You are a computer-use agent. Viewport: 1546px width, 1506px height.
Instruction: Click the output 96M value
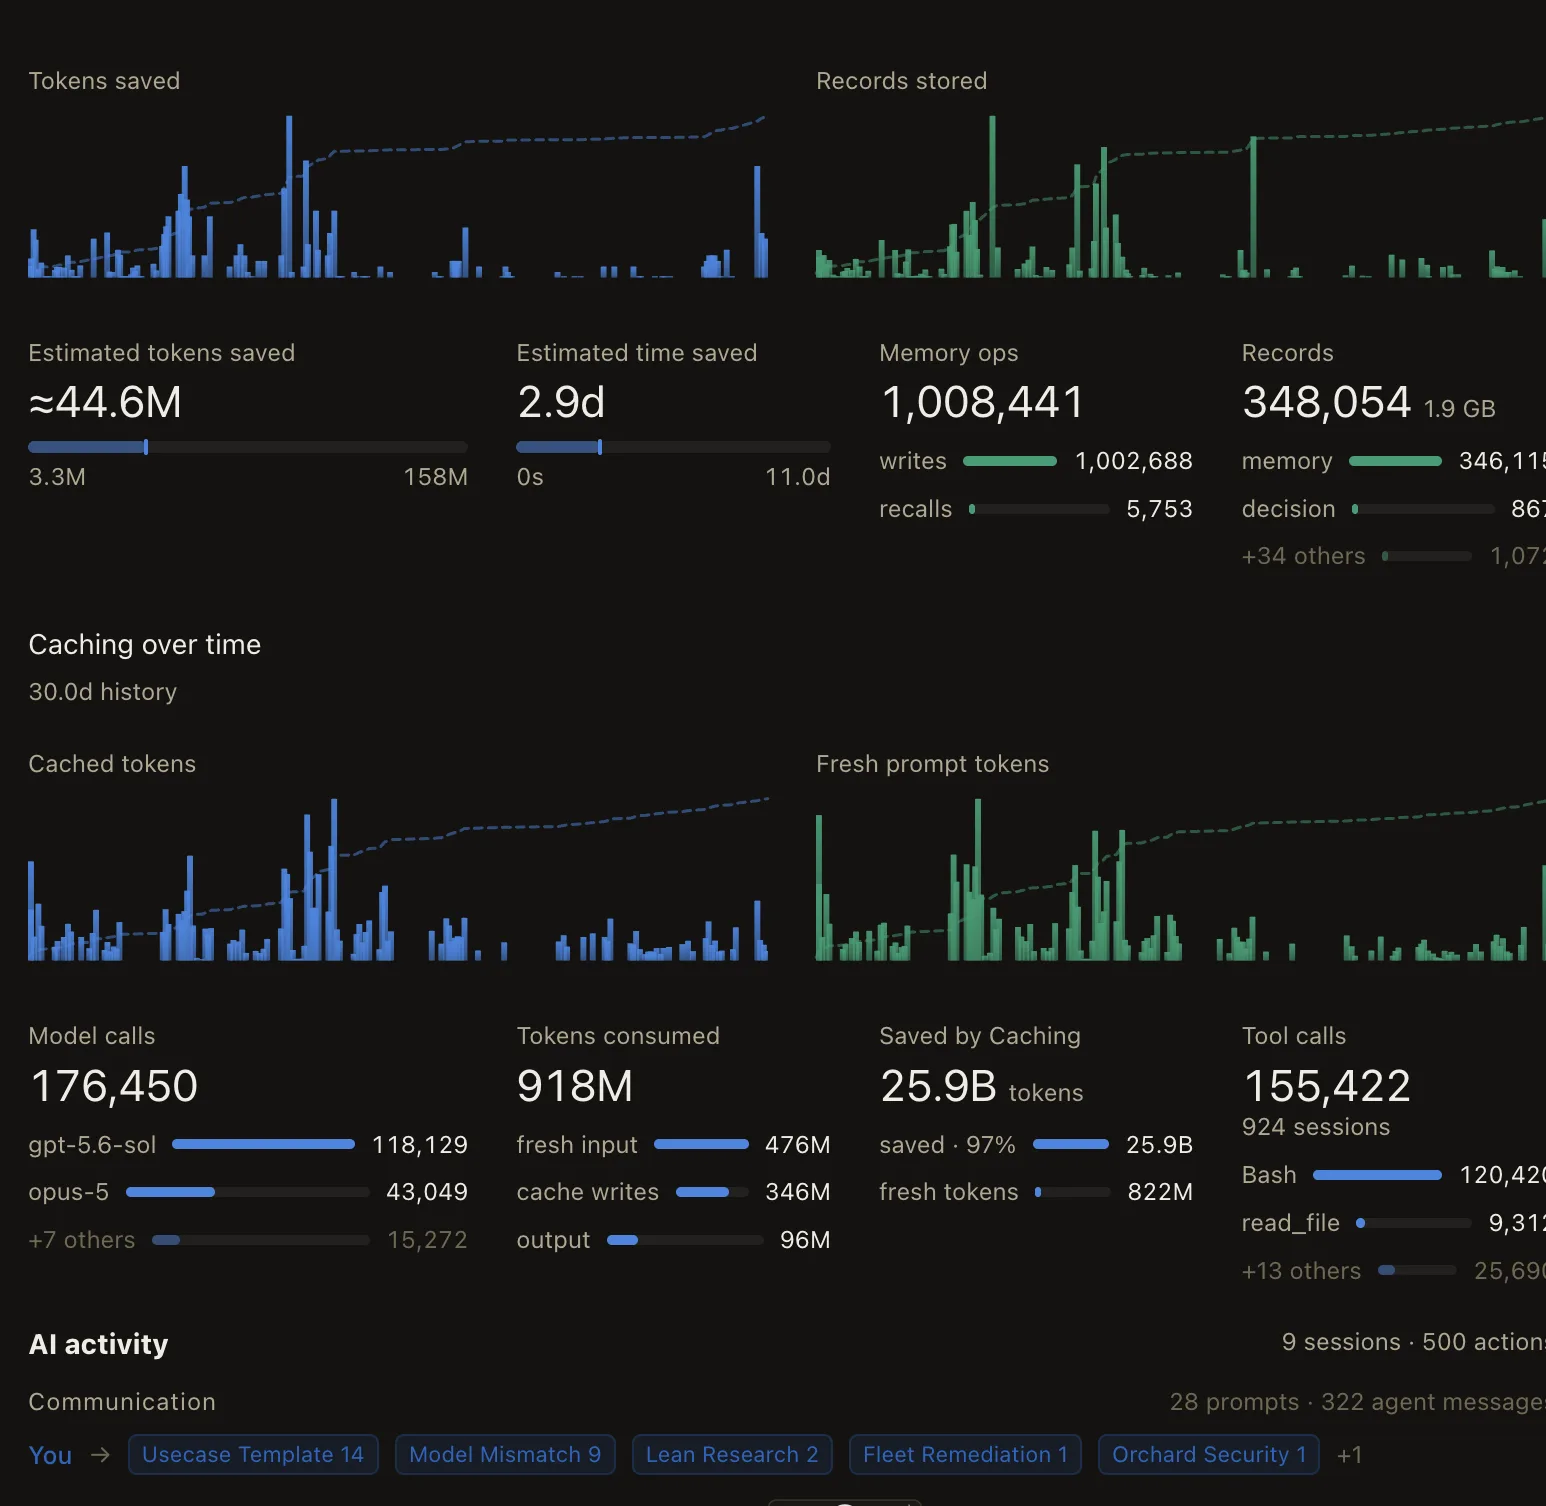click(x=805, y=1240)
